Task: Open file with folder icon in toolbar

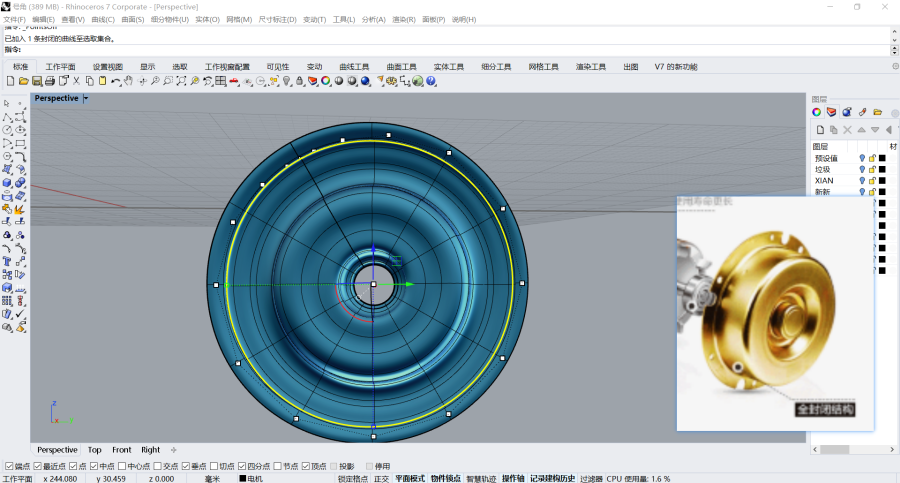Action: point(24,81)
